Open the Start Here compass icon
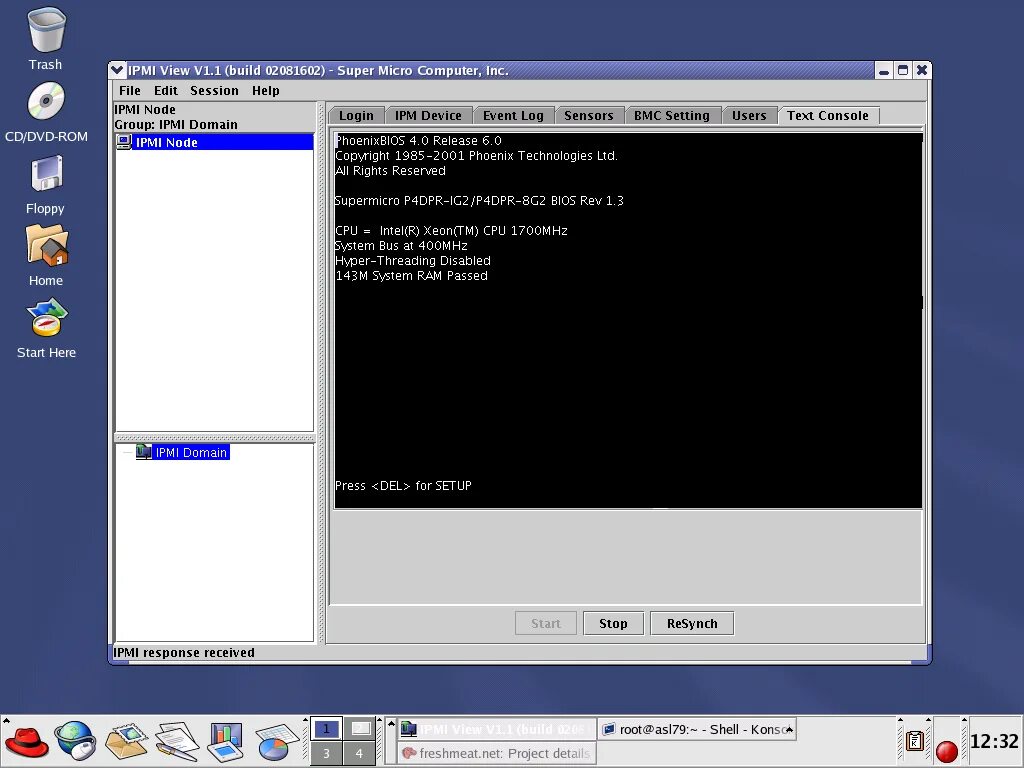Image resolution: width=1024 pixels, height=768 pixels. (x=46, y=317)
